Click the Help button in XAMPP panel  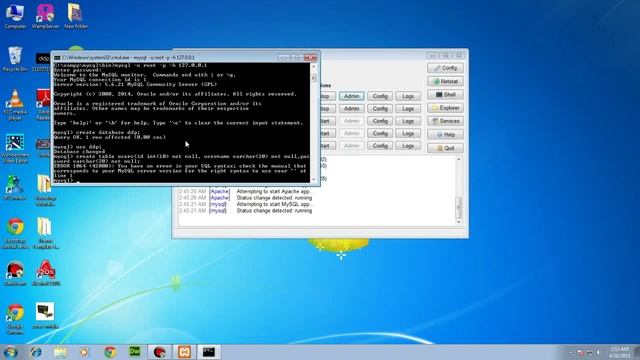[445, 134]
